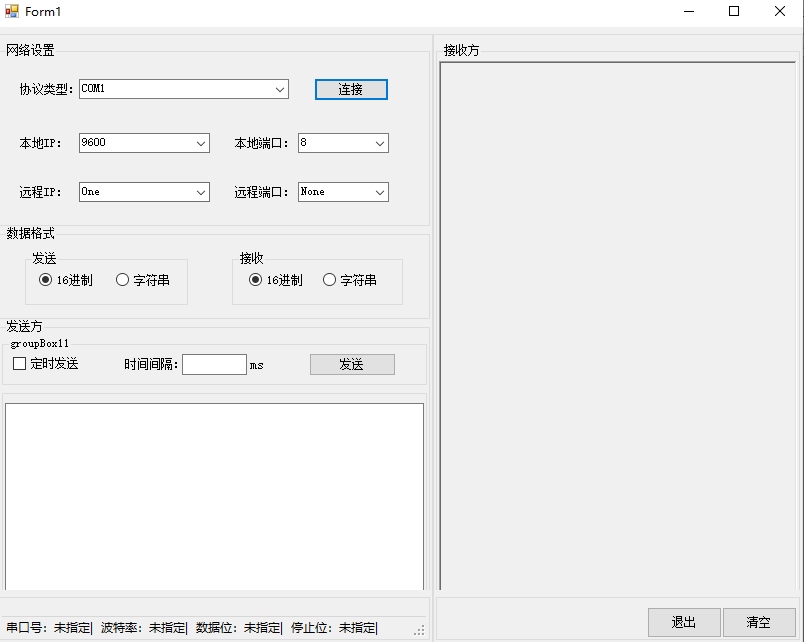
Task: Click the resize grip in status bar corner
Action: [419, 630]
